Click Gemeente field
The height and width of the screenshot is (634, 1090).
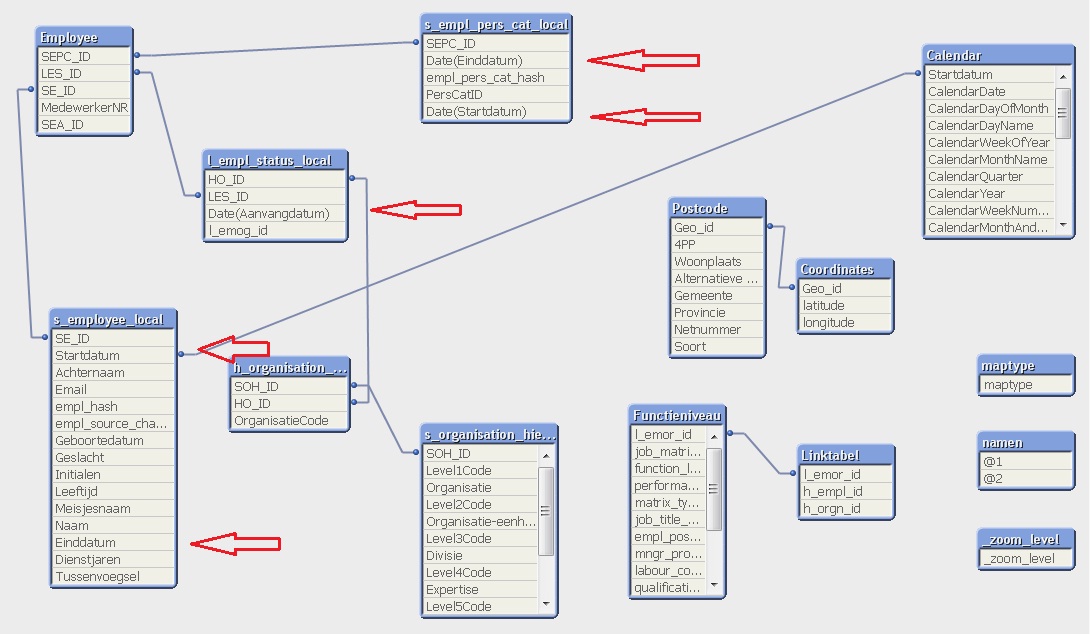[717, 295]
